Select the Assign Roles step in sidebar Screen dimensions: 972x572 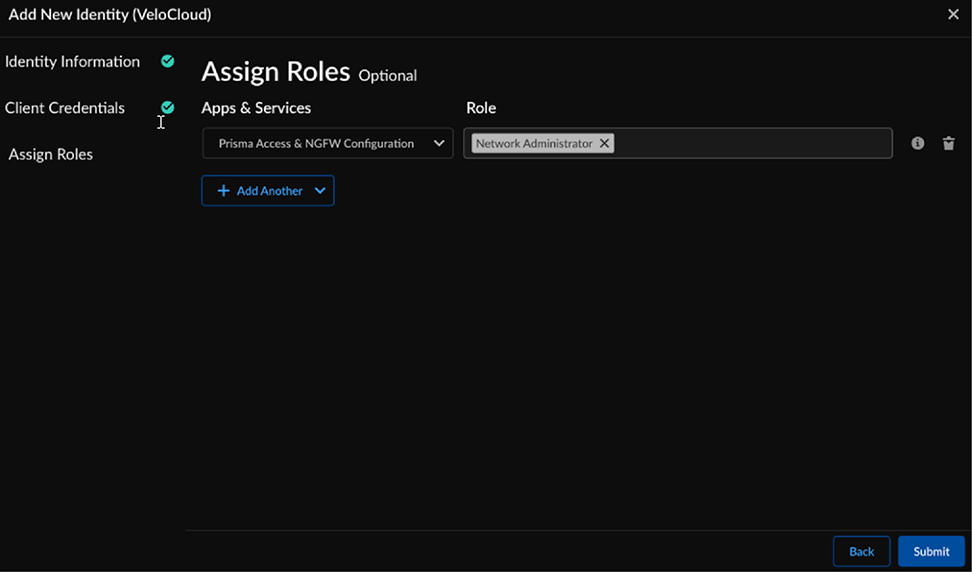pos(51,155)
